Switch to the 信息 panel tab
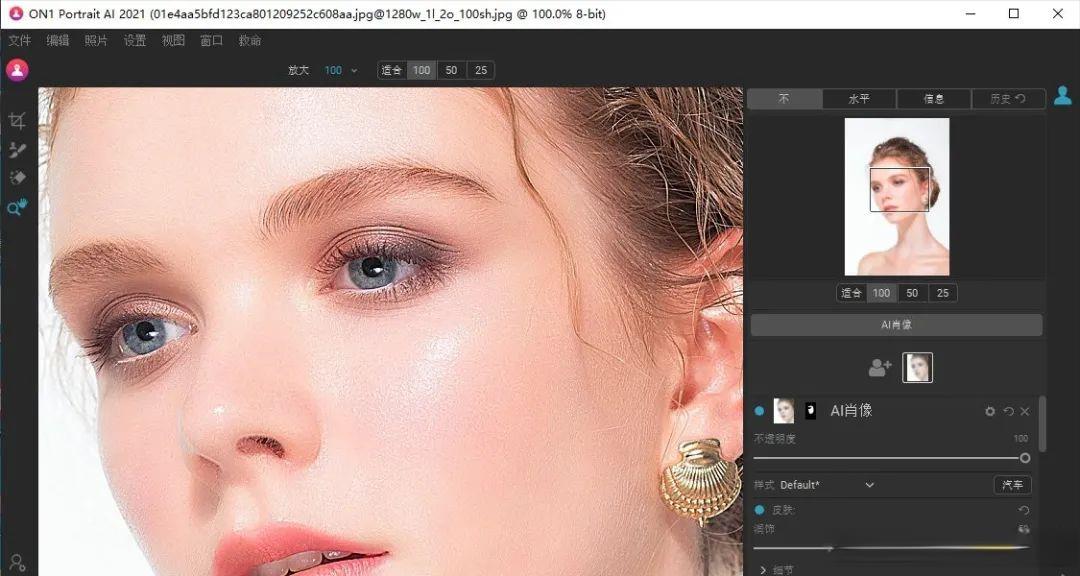This screenshot has width=1080, height=576. [x=934, y=99]
